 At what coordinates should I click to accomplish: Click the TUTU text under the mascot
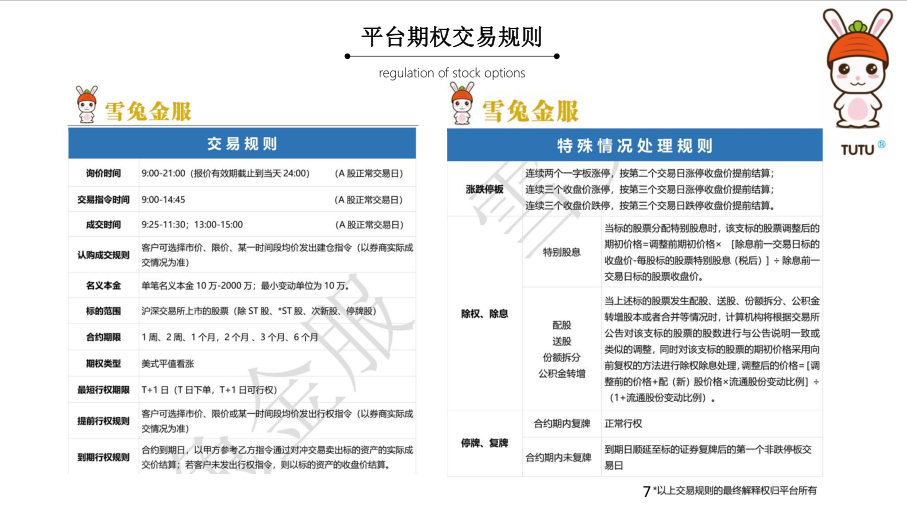849,148
